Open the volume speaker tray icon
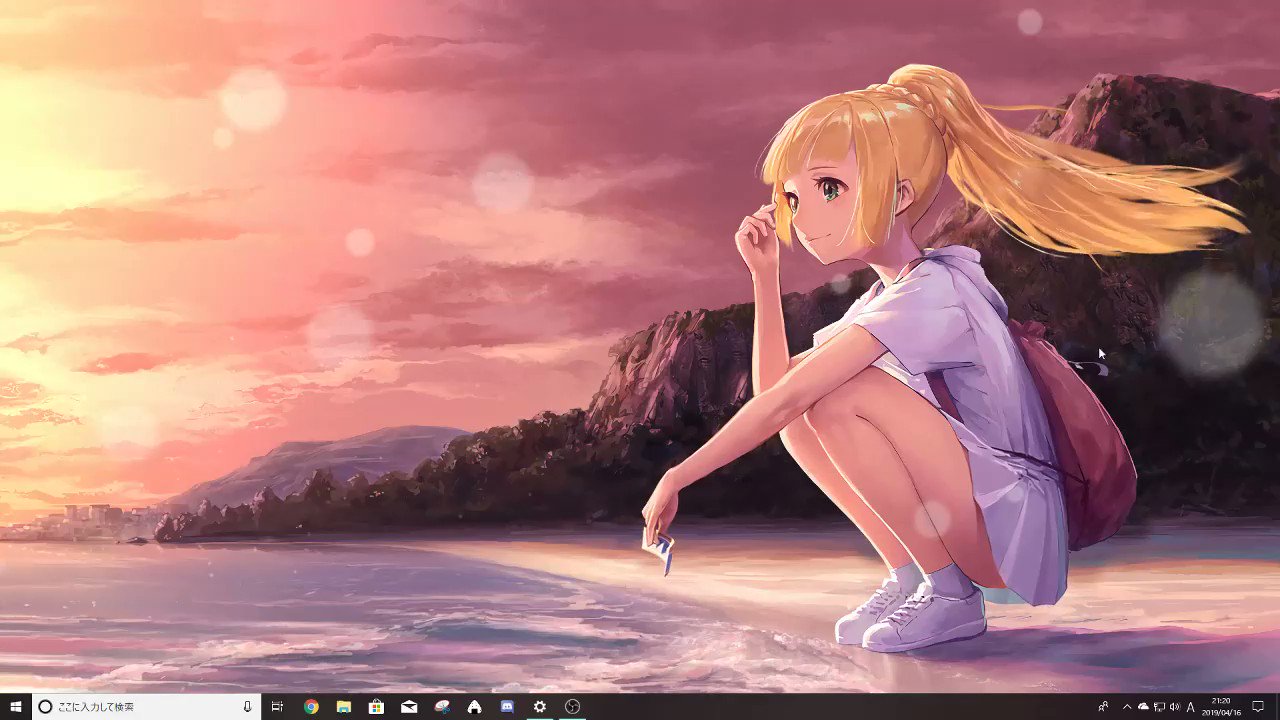Image resolution: width=1280 pixels, height=720 pixels. tap(1174, 706)
